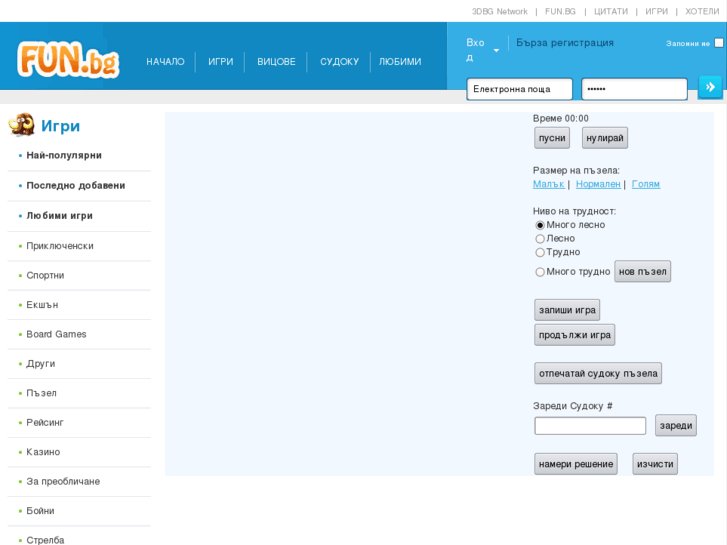The image size is (727, 545).
Task: Open the ИГРИ link in the top network bar
Action: coord(657,12)
